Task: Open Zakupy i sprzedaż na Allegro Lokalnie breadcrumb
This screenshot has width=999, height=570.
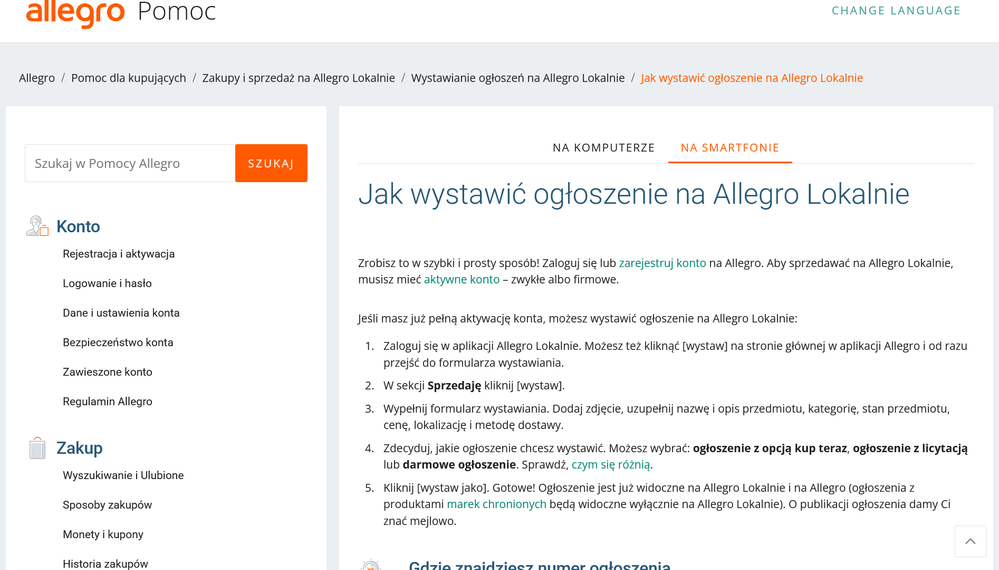Action: pyautogui.click(x=298, y=78)
